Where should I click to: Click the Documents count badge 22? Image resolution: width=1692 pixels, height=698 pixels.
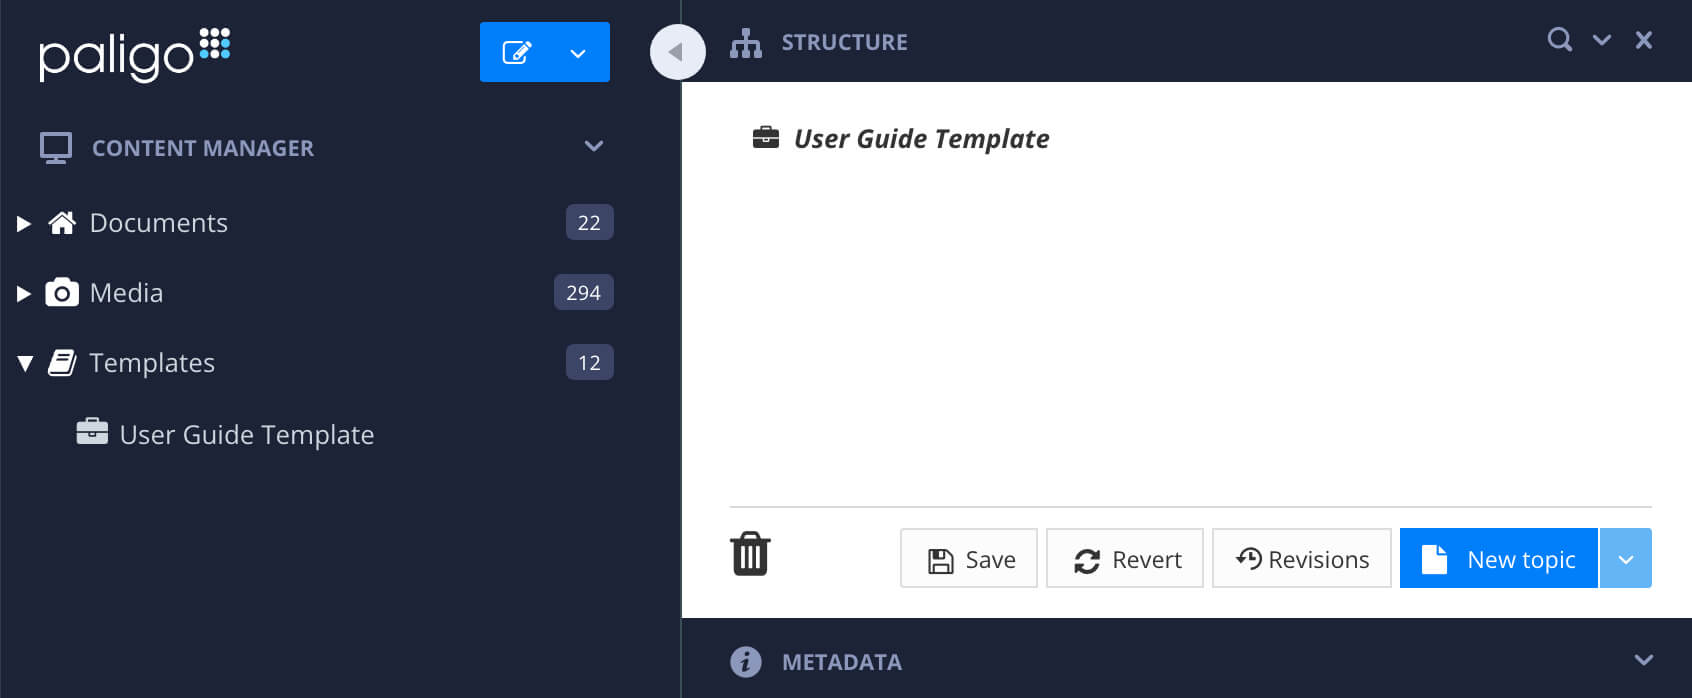point(589,222)
